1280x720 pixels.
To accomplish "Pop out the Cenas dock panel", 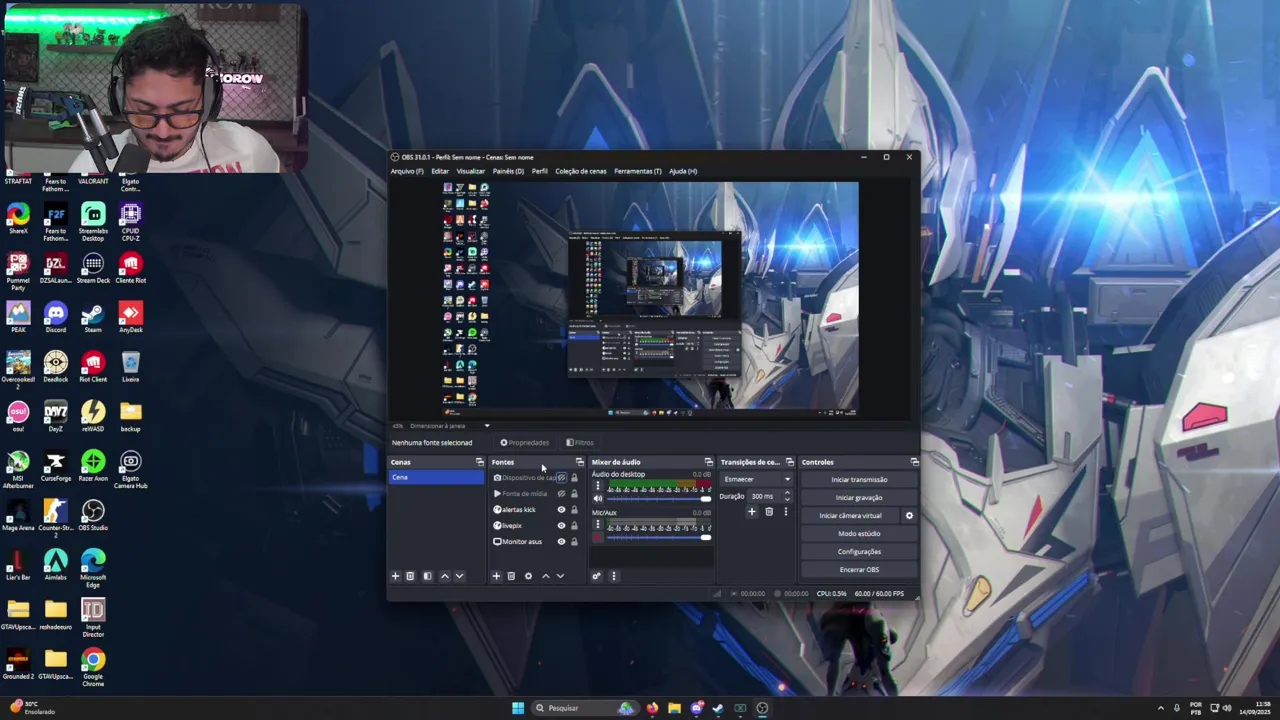I will click(480, 462).
